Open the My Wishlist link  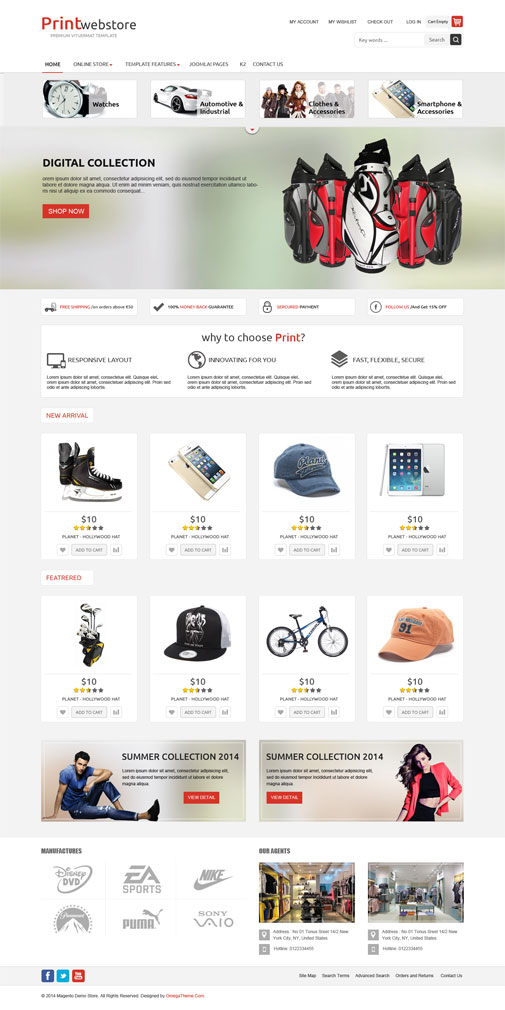343,22
